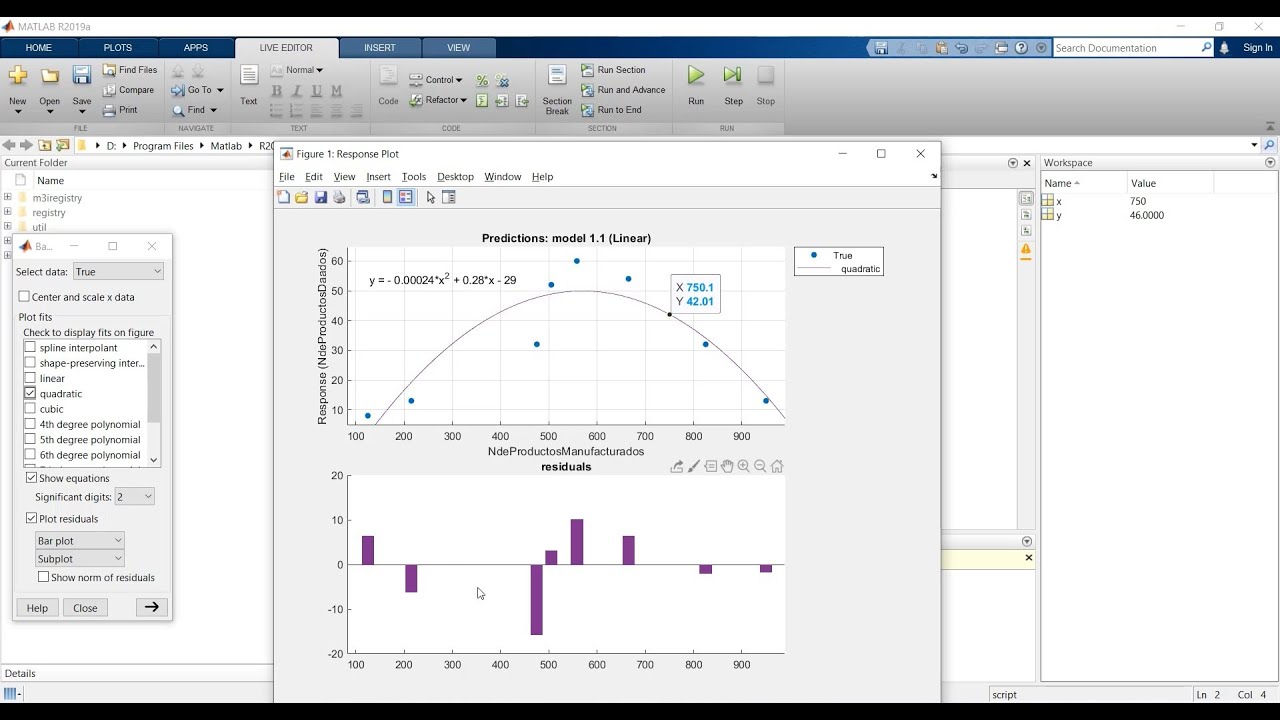Open the Property Inspector icon in figure toolbar
This screenshot has height=720, width=1280.
click(449, 198)
